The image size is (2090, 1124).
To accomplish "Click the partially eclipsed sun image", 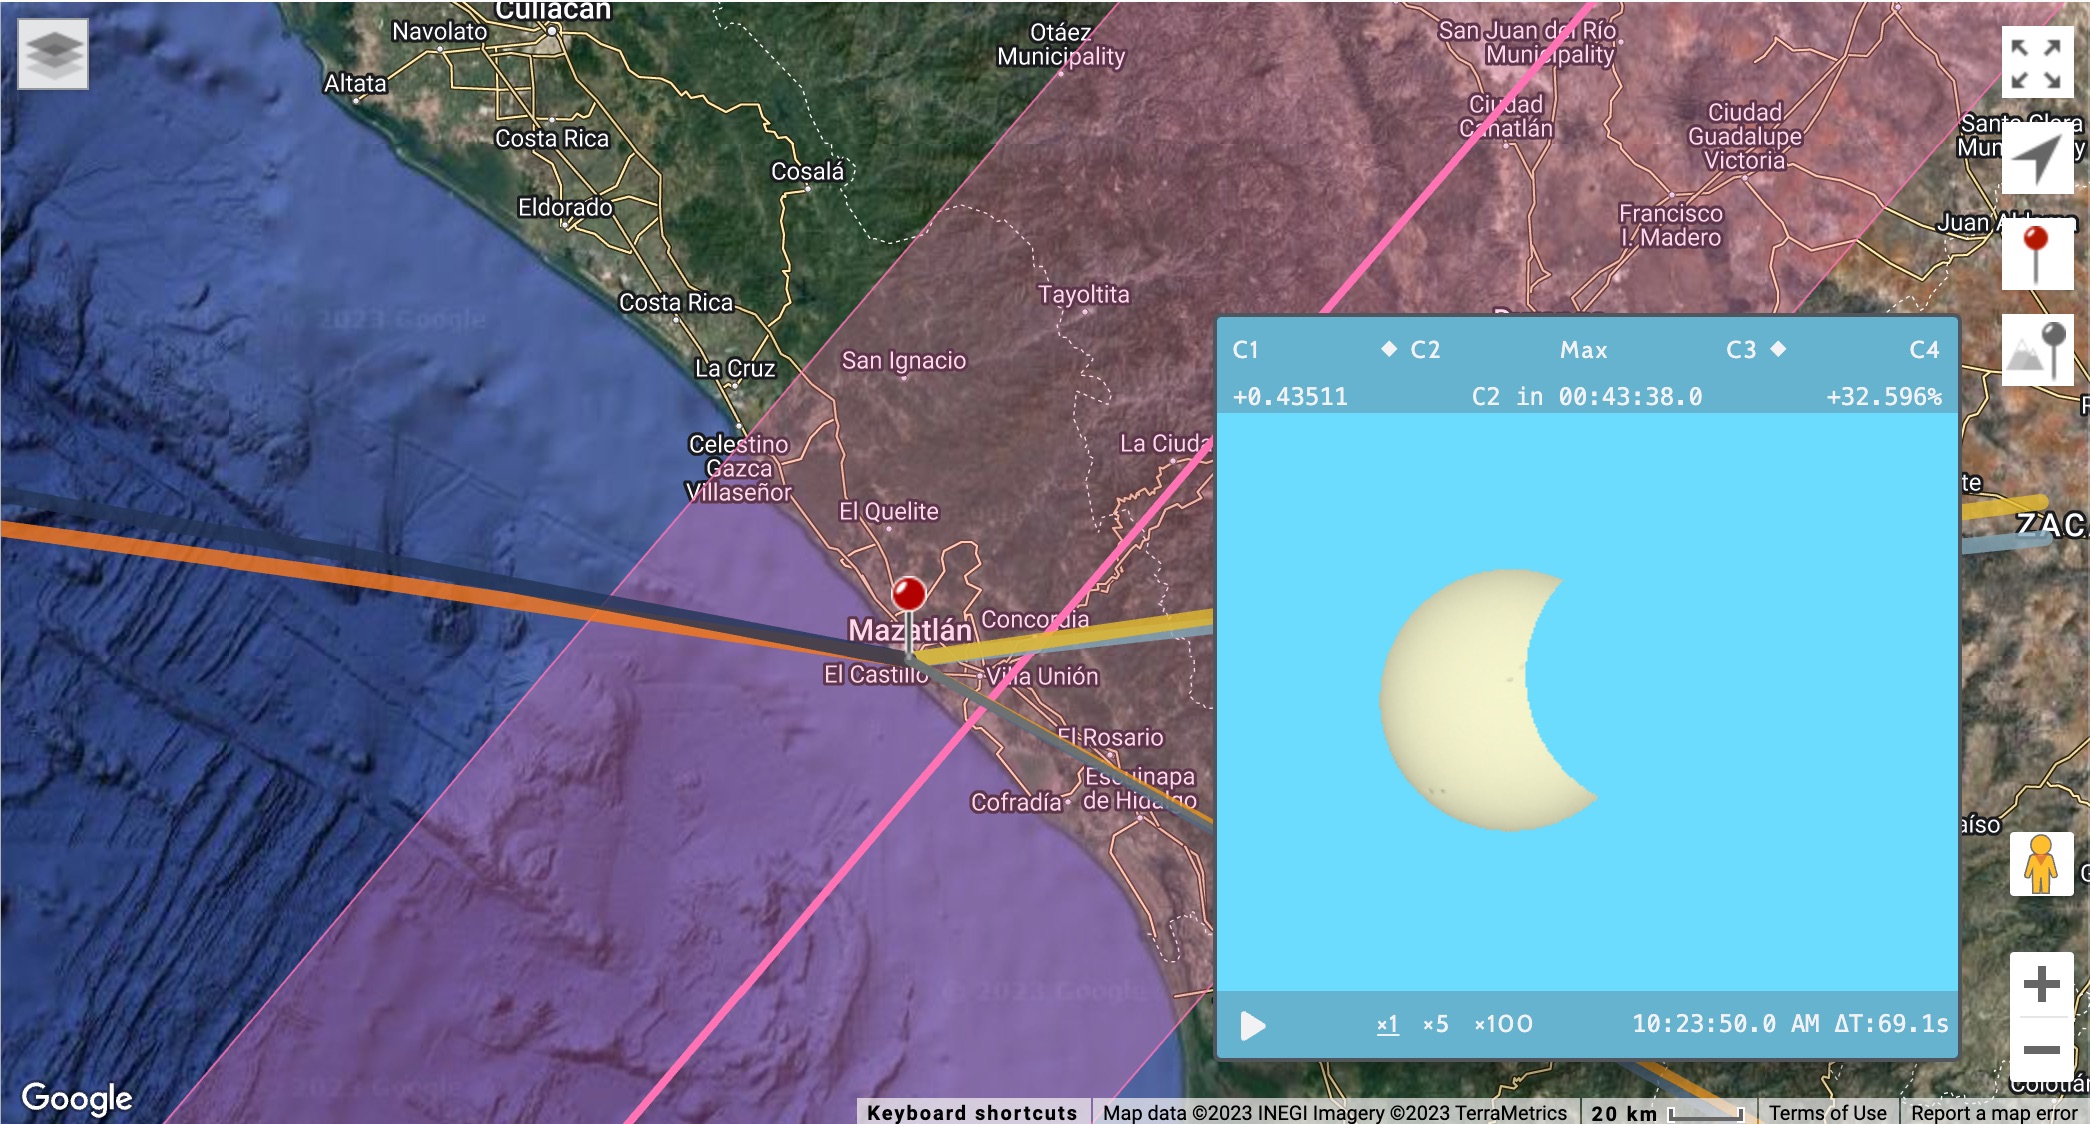I will (1488, 700).
